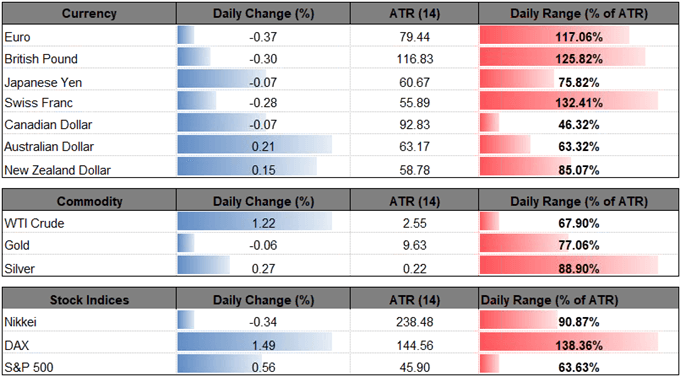Select Gold ATR value 9.63
Screen dimensions: 680x376
415,245
